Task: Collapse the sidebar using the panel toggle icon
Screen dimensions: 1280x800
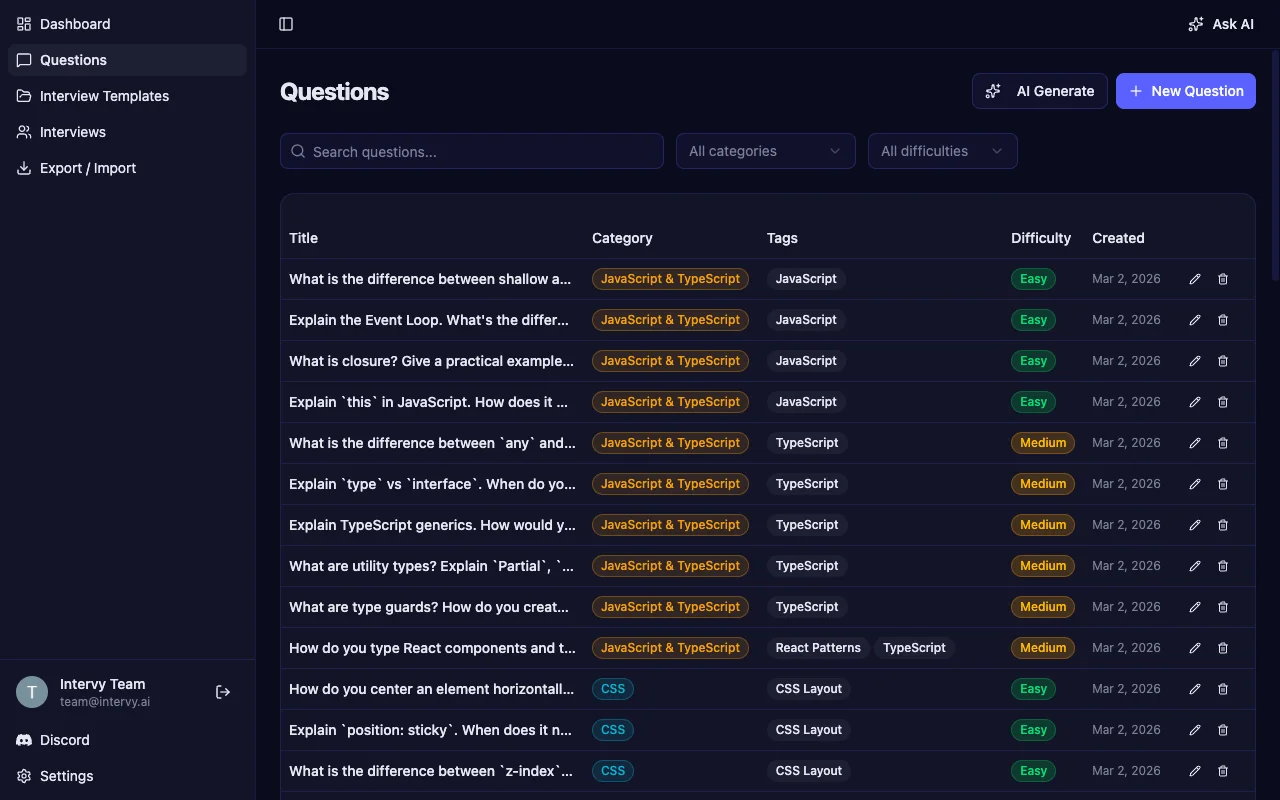Action: [286, 24]
